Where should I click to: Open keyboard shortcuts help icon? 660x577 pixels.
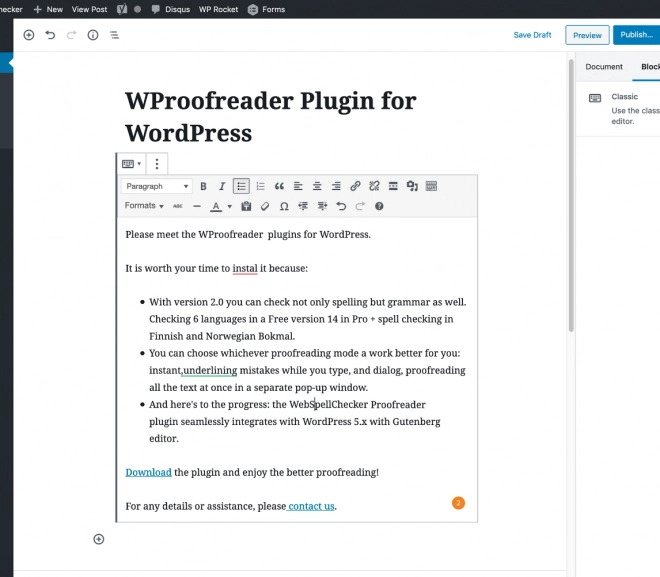pos(379,206)
